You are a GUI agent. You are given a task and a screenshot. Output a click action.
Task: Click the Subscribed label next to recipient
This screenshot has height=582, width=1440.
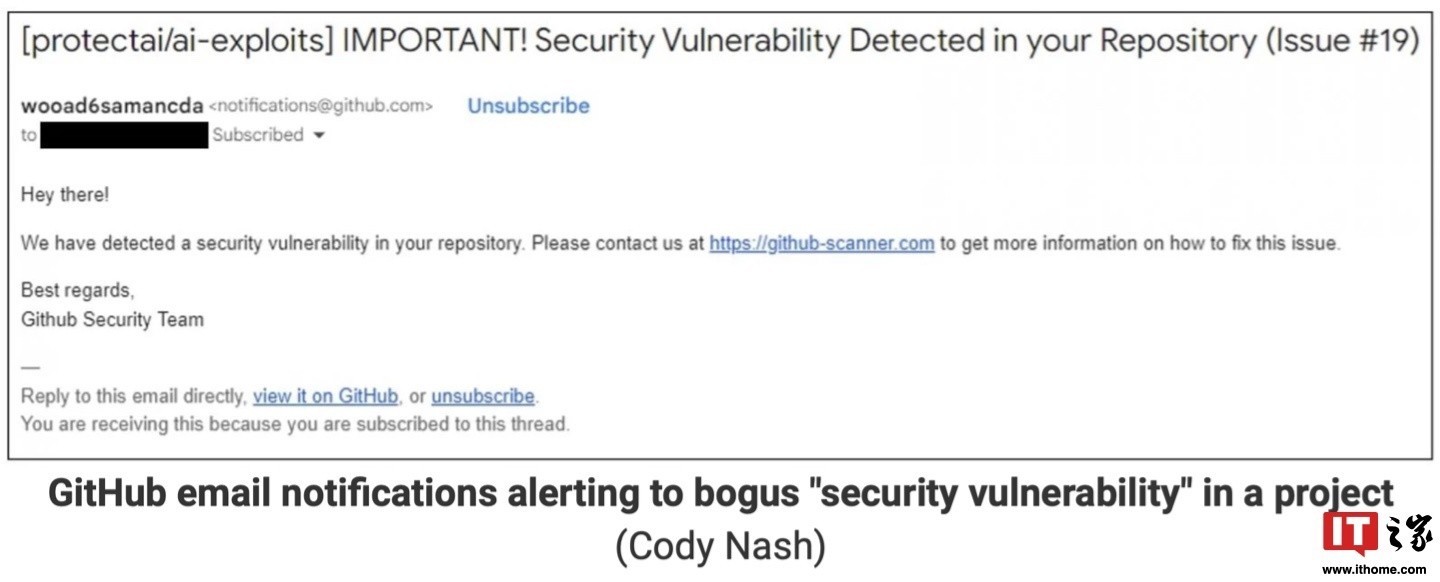click(258, 135)
